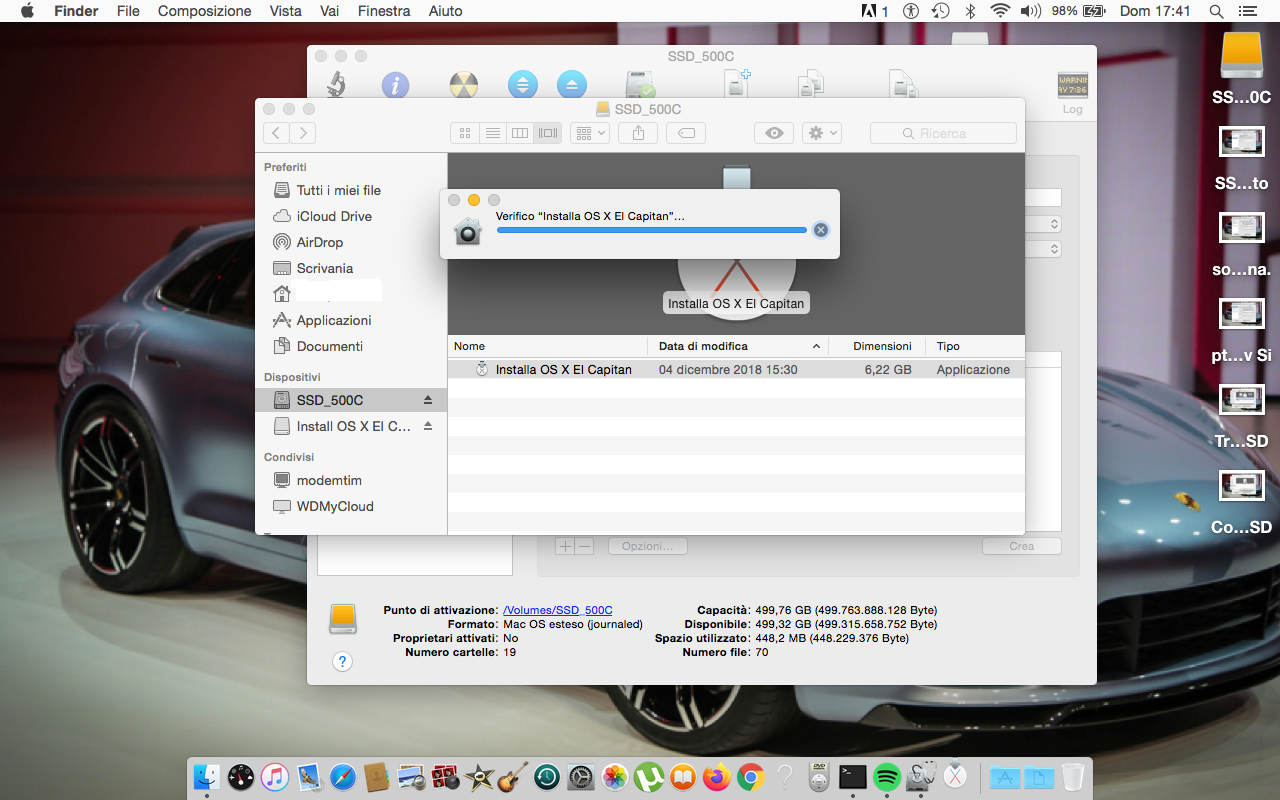Viewport: 1280px width, 800px height.
Task: Open the Vista menu
Action: pyautogui.click(x=286, y=11)
